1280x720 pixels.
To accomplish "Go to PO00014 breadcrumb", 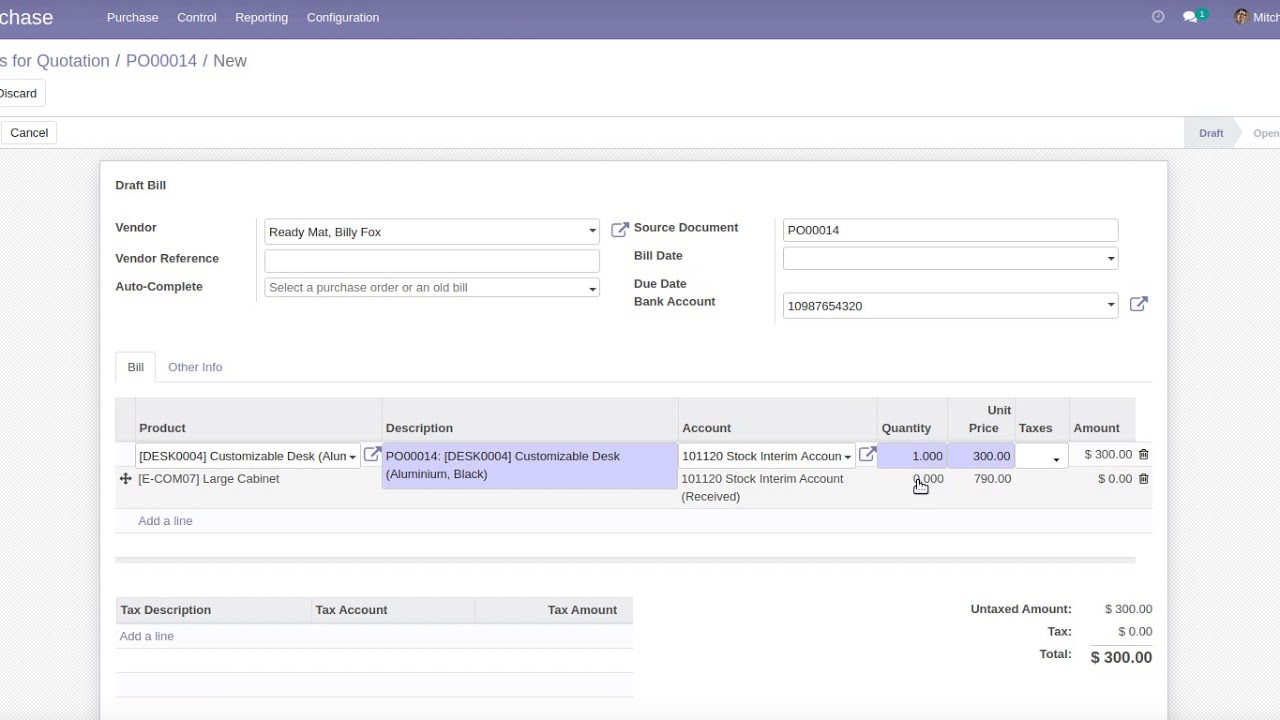I will click(x=161, y=61).
